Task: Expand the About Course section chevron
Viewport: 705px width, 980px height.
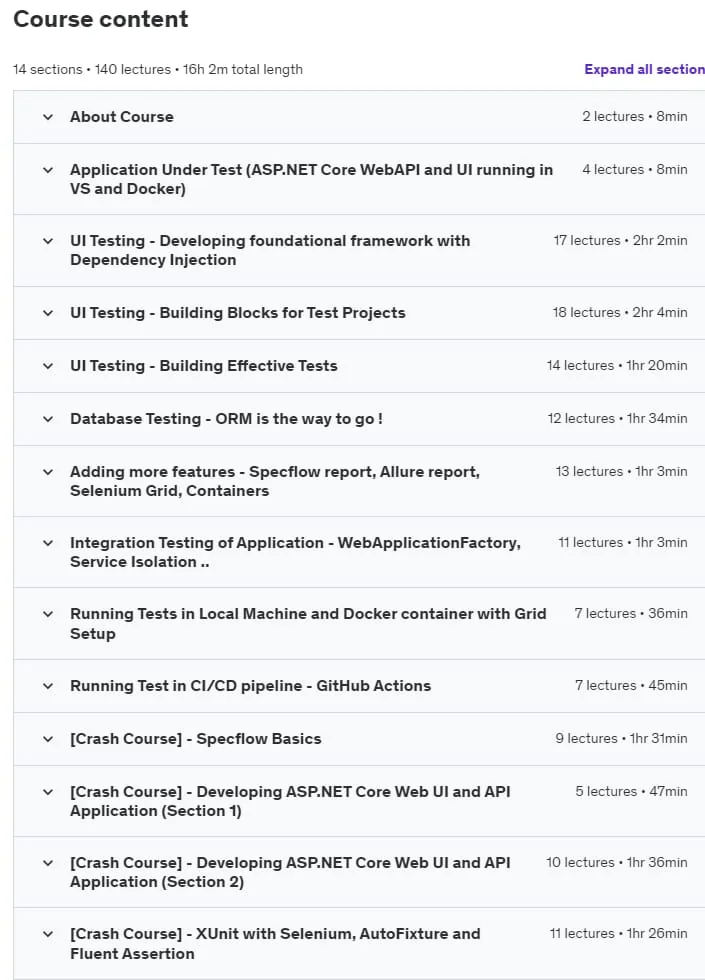Action: point(48,117)
